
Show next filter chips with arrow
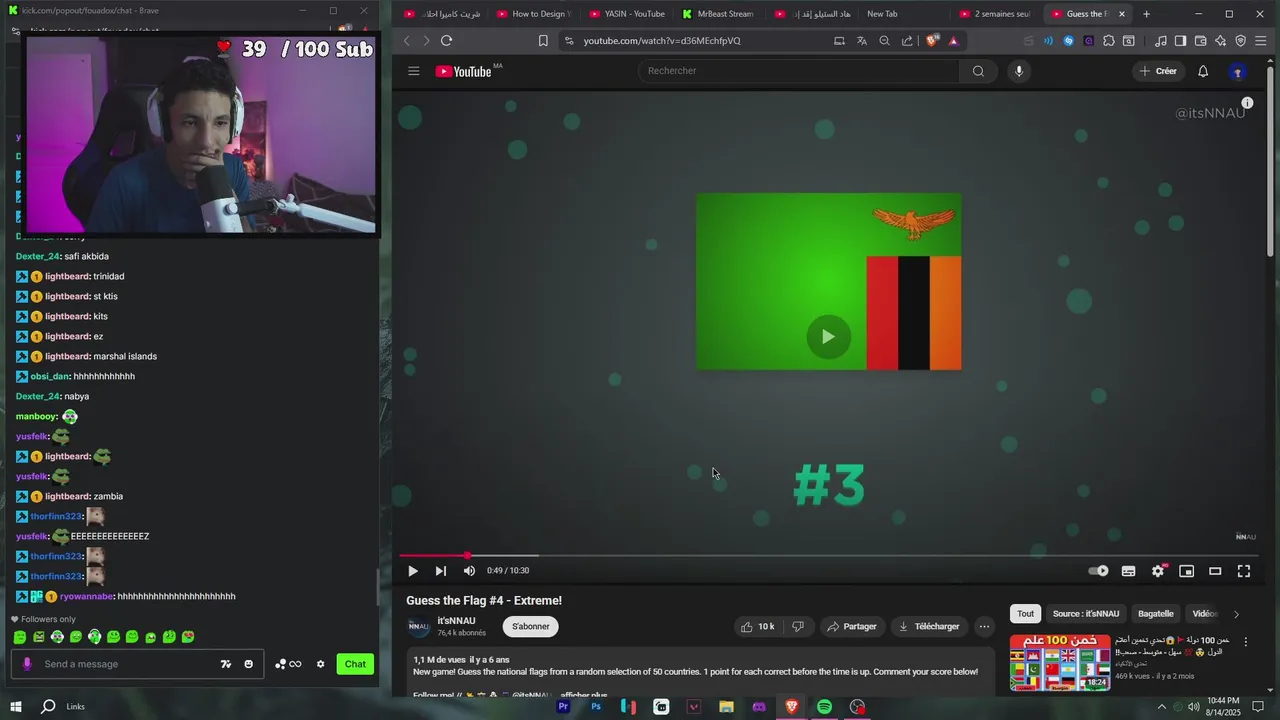point(1236,614)
